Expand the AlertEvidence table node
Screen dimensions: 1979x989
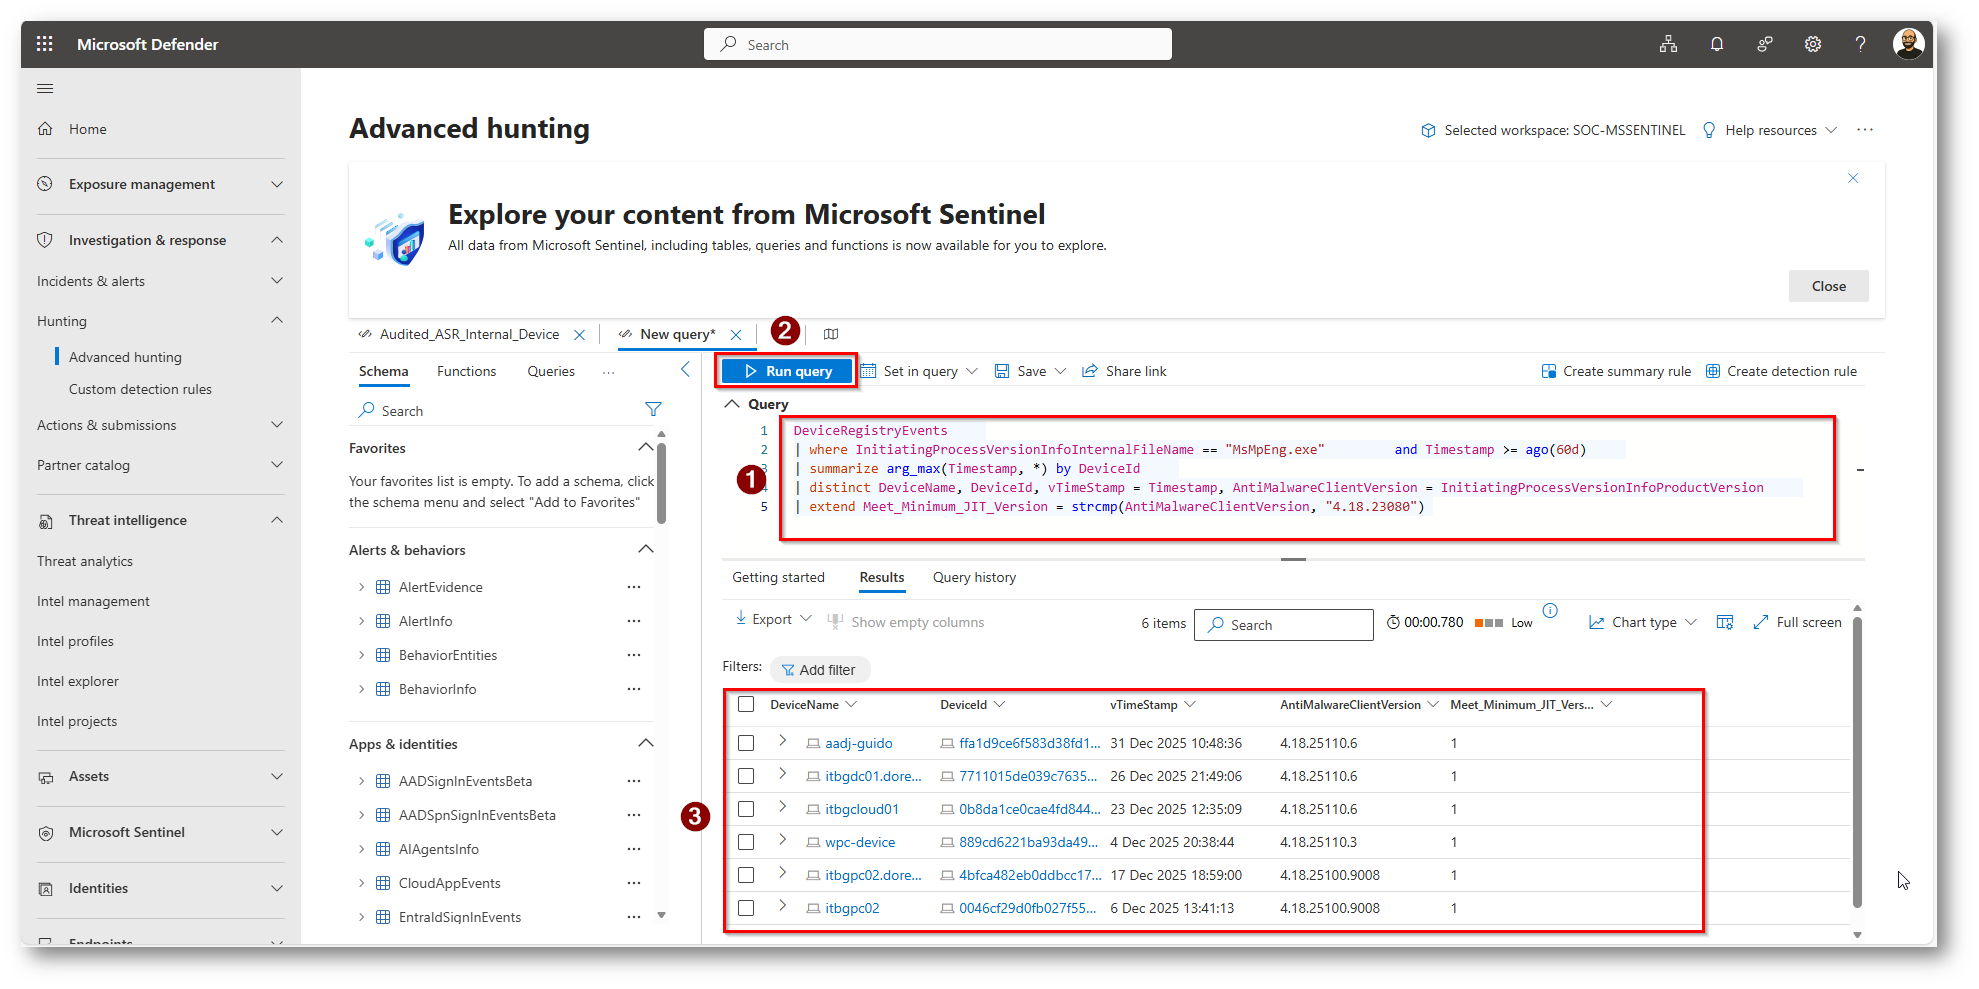click(361, 587)
